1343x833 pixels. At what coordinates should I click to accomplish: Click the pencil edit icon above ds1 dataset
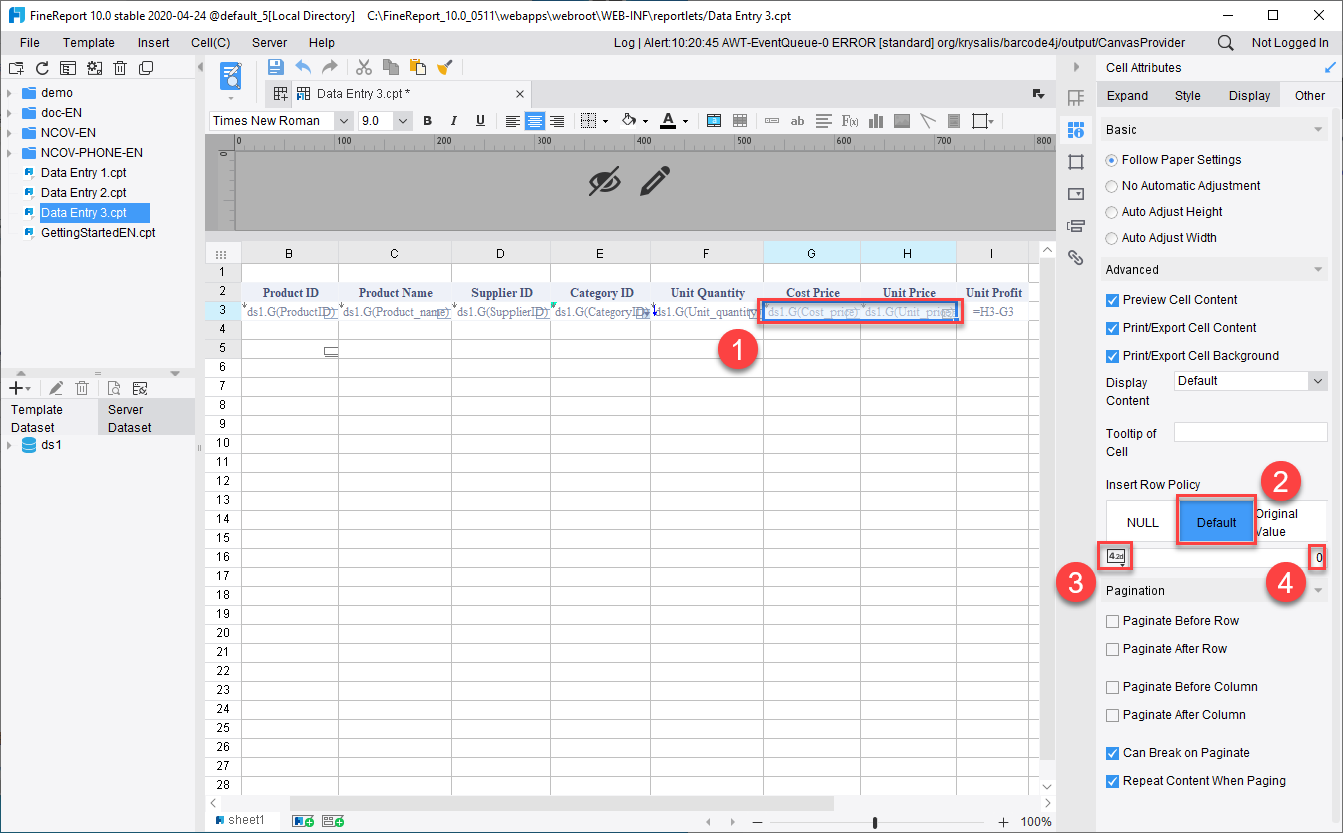tap(56, 388)
